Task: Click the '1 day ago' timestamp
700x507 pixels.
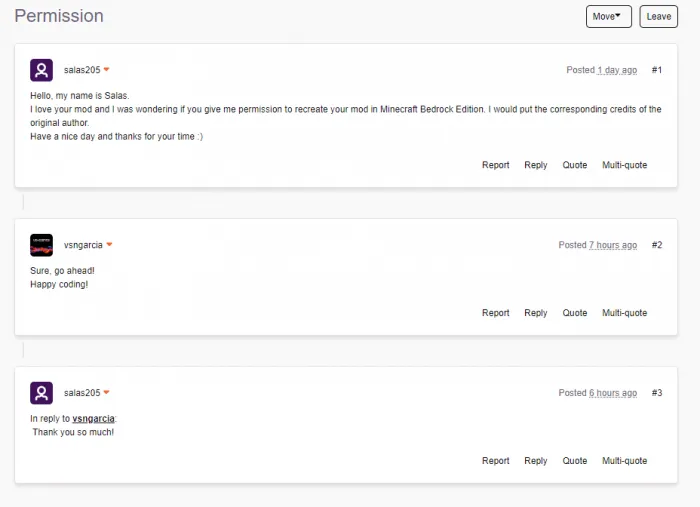Action: pos(617,70)
